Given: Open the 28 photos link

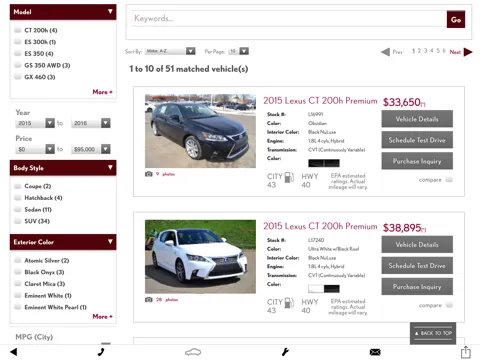Looking at the screenshot, I should 167,300.
